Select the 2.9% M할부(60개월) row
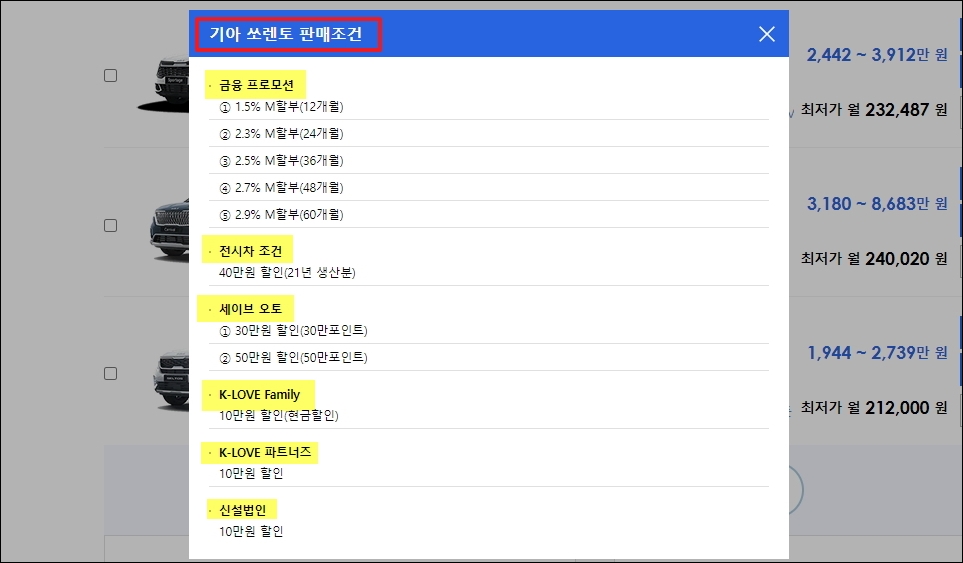 click(488, 214)
